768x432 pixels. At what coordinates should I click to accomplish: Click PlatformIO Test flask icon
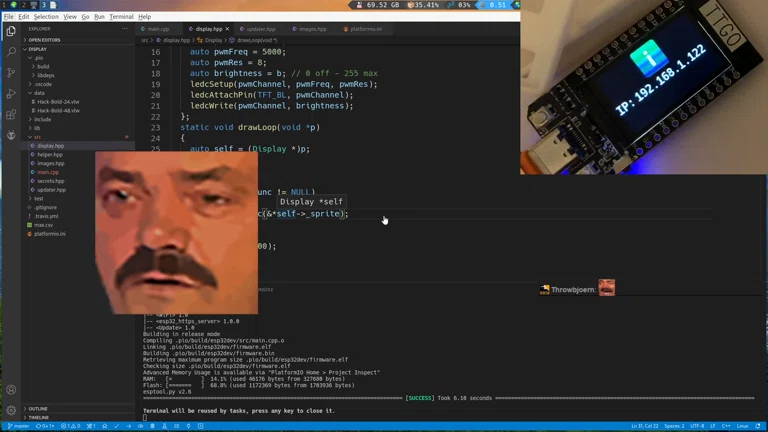165,426
